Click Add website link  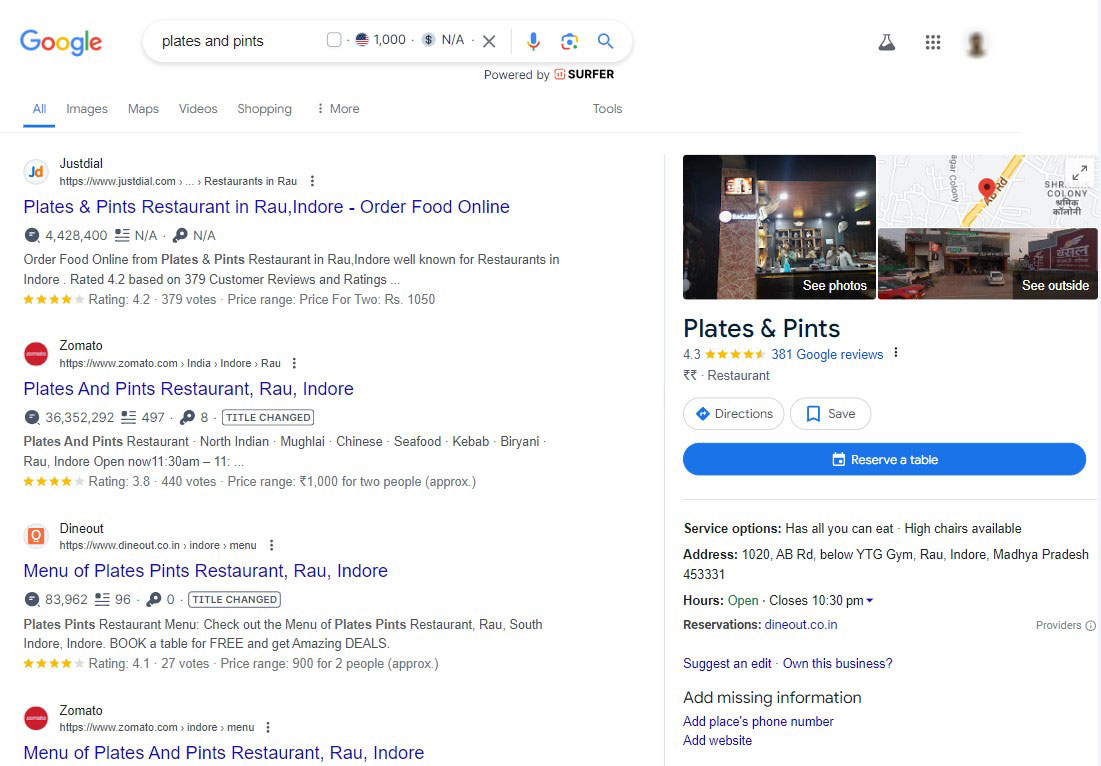pyautogui.click(x=718, y=741)
